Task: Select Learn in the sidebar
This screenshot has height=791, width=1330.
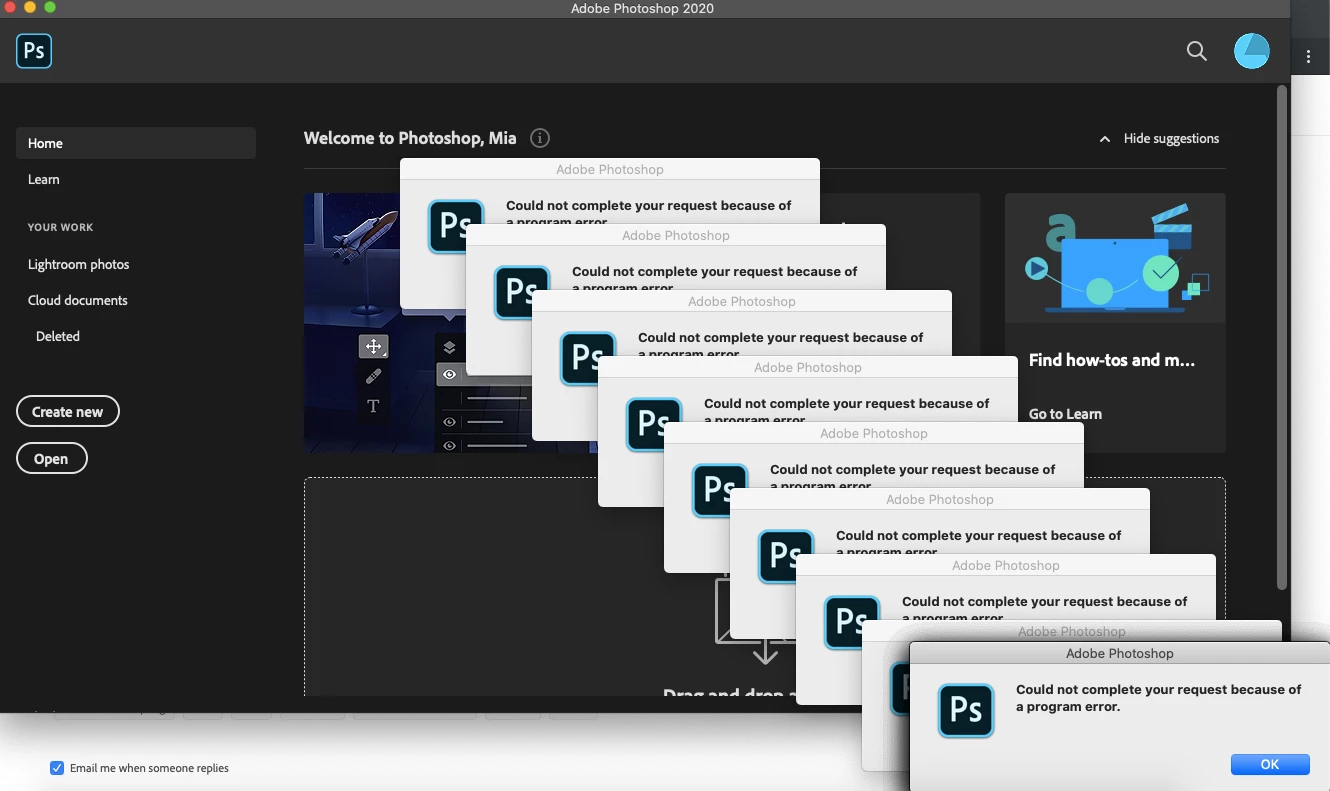Action: point(44,179)
